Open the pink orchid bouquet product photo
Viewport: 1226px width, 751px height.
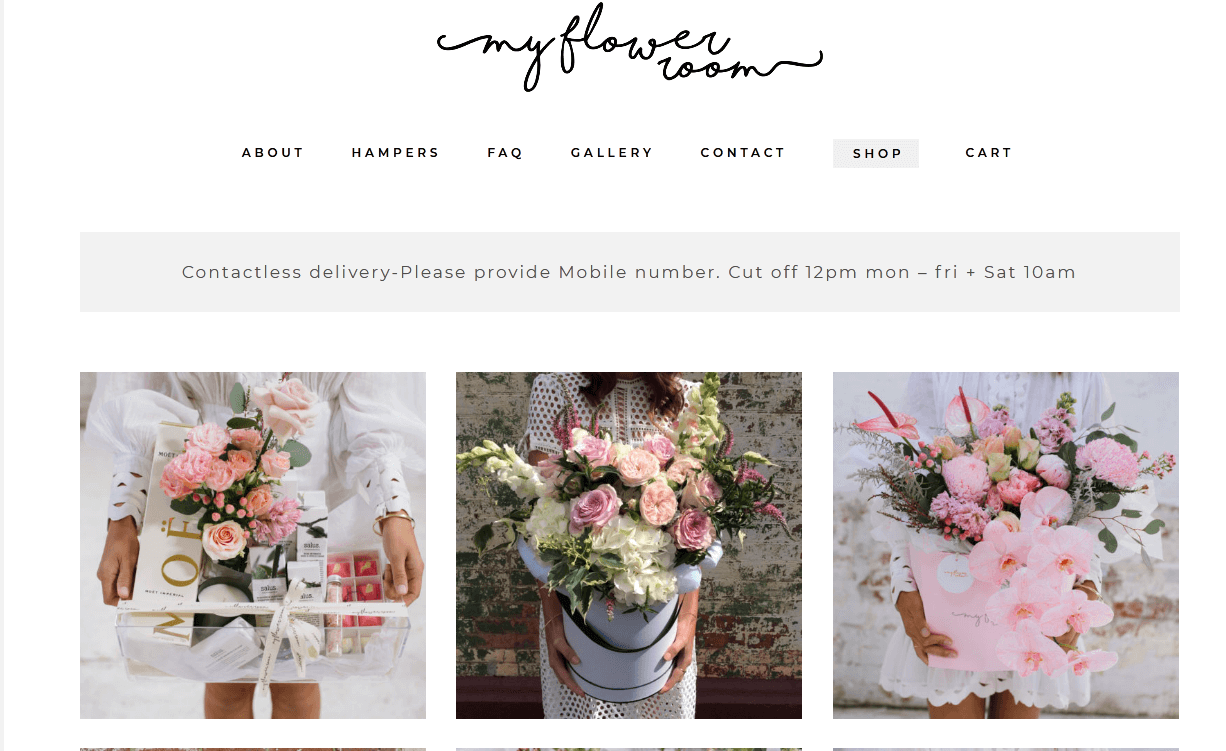tap(1006, 545)
